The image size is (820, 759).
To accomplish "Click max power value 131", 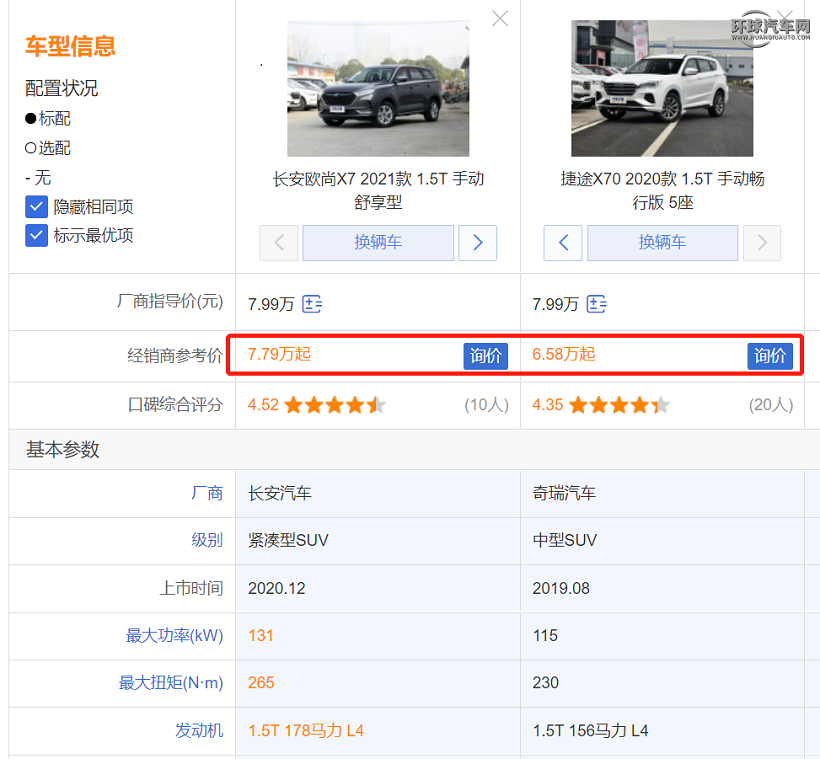I will pos(261,636).
